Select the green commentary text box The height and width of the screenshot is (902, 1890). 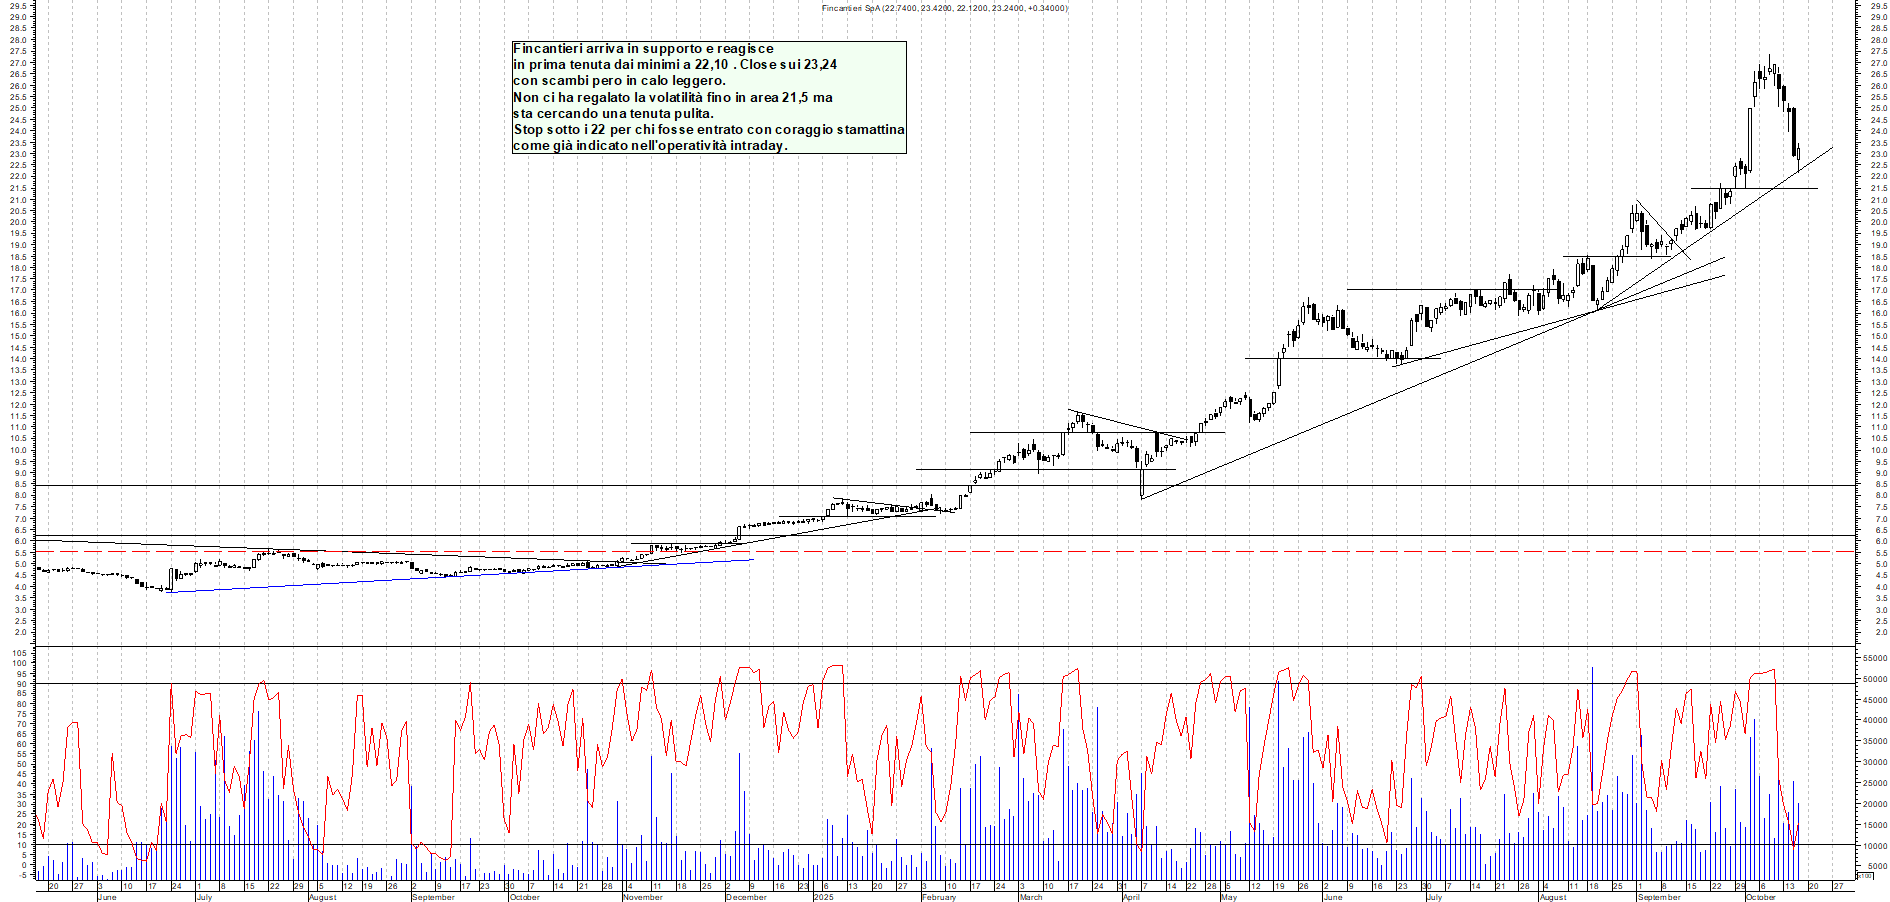click(x=708, y=97)
